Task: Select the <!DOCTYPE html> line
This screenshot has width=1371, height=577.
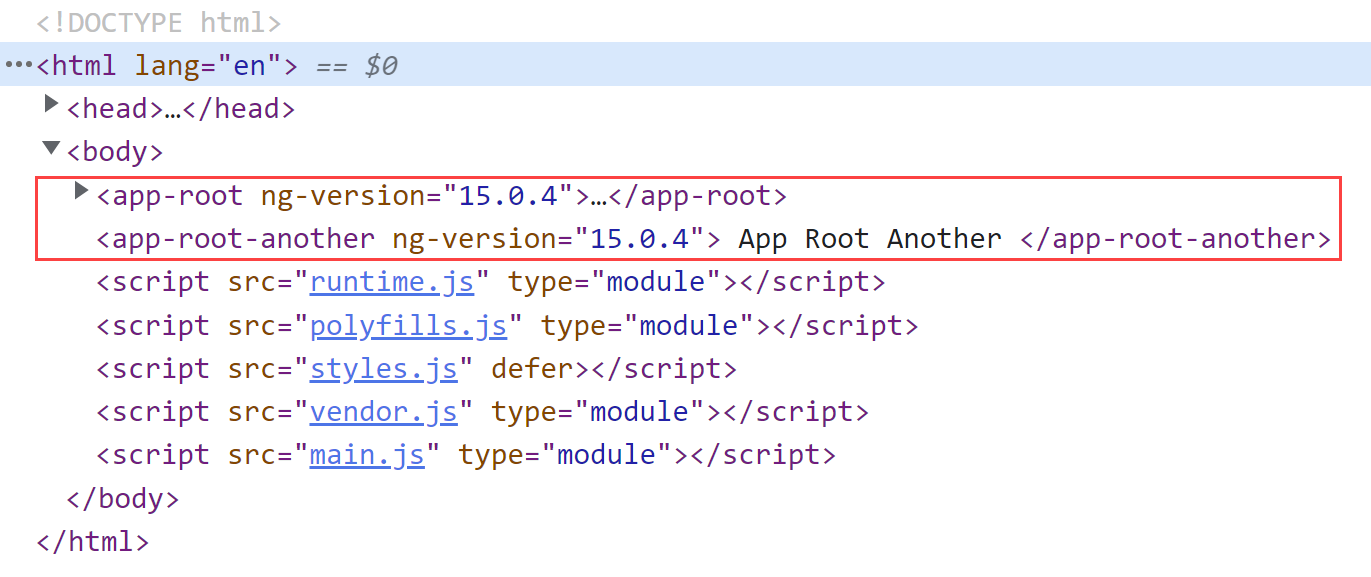Action: [x=159, y=22]
